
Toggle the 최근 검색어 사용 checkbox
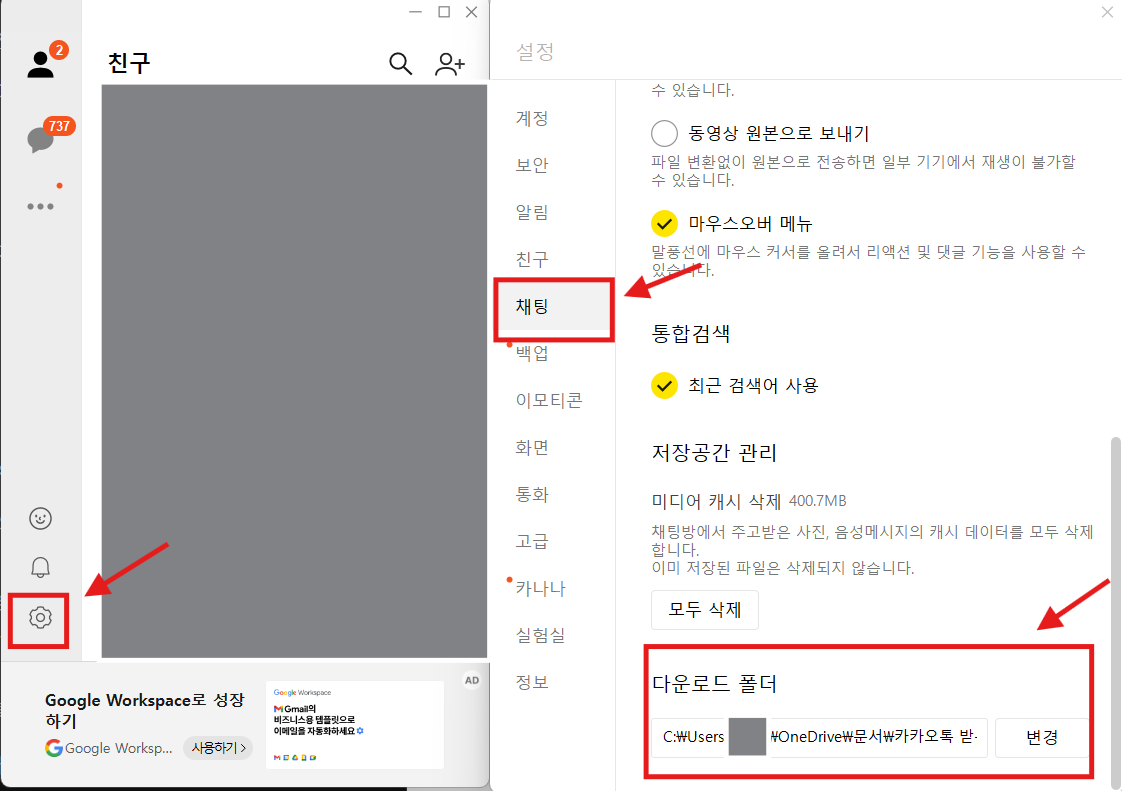[664, 386]
